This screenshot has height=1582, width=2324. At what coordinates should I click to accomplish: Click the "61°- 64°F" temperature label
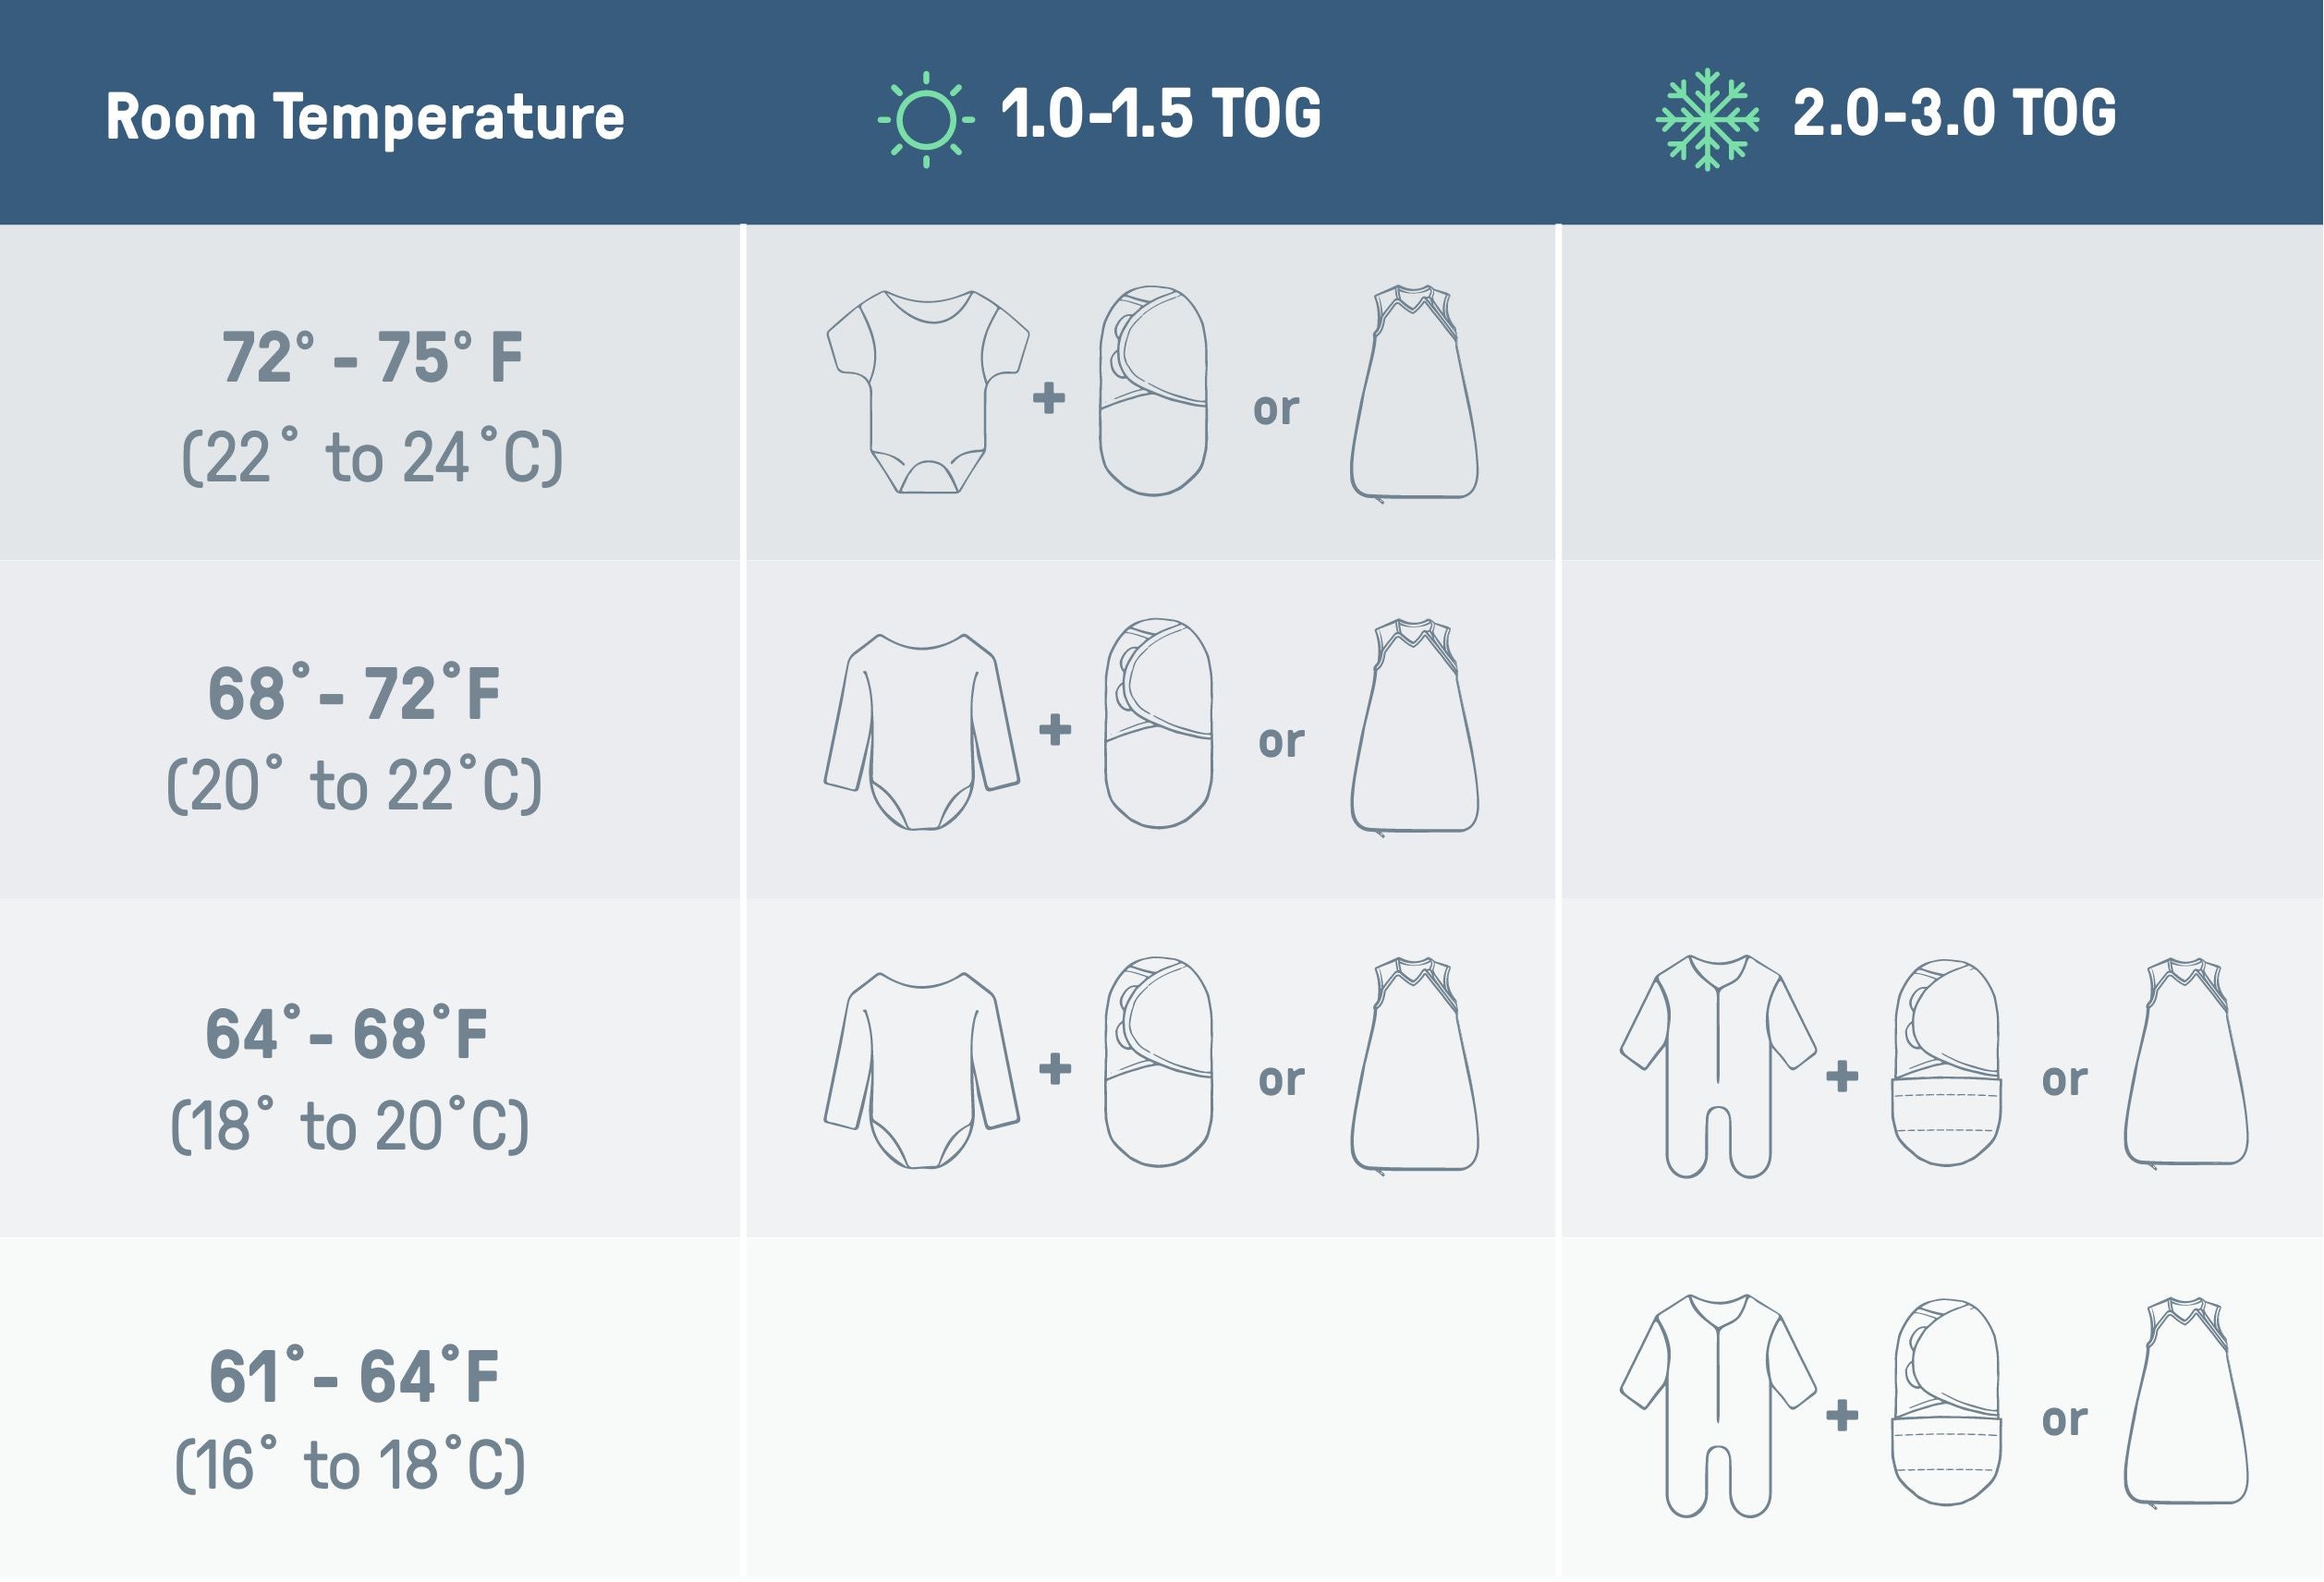(x=354, y=1376)
